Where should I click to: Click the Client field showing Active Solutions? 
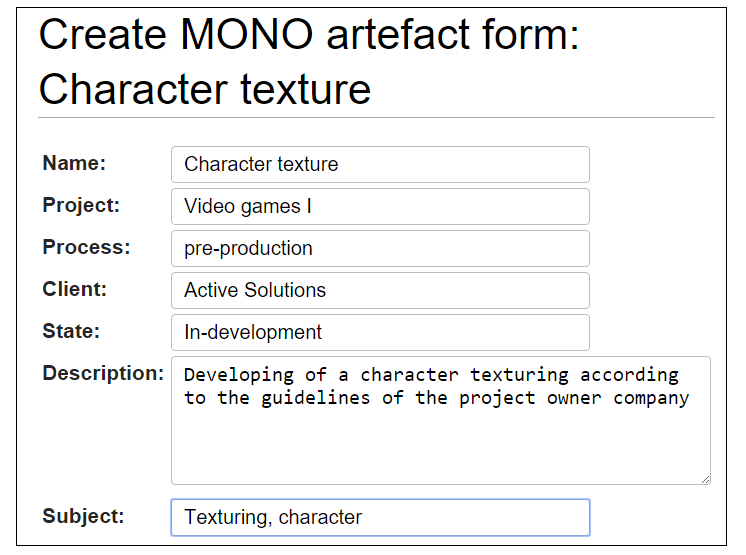380,290
